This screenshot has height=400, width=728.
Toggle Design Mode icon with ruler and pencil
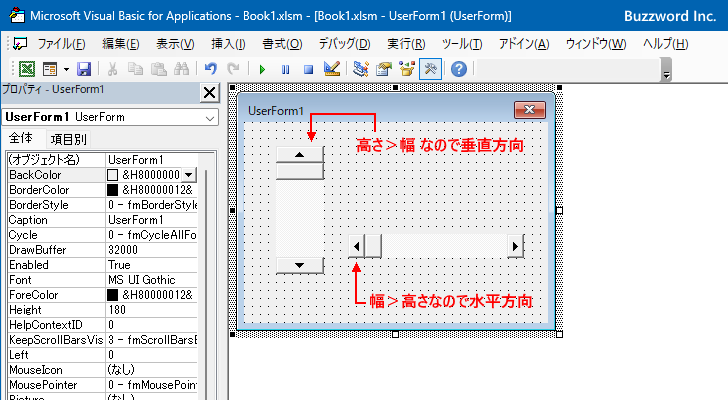[x=332, y=70]
